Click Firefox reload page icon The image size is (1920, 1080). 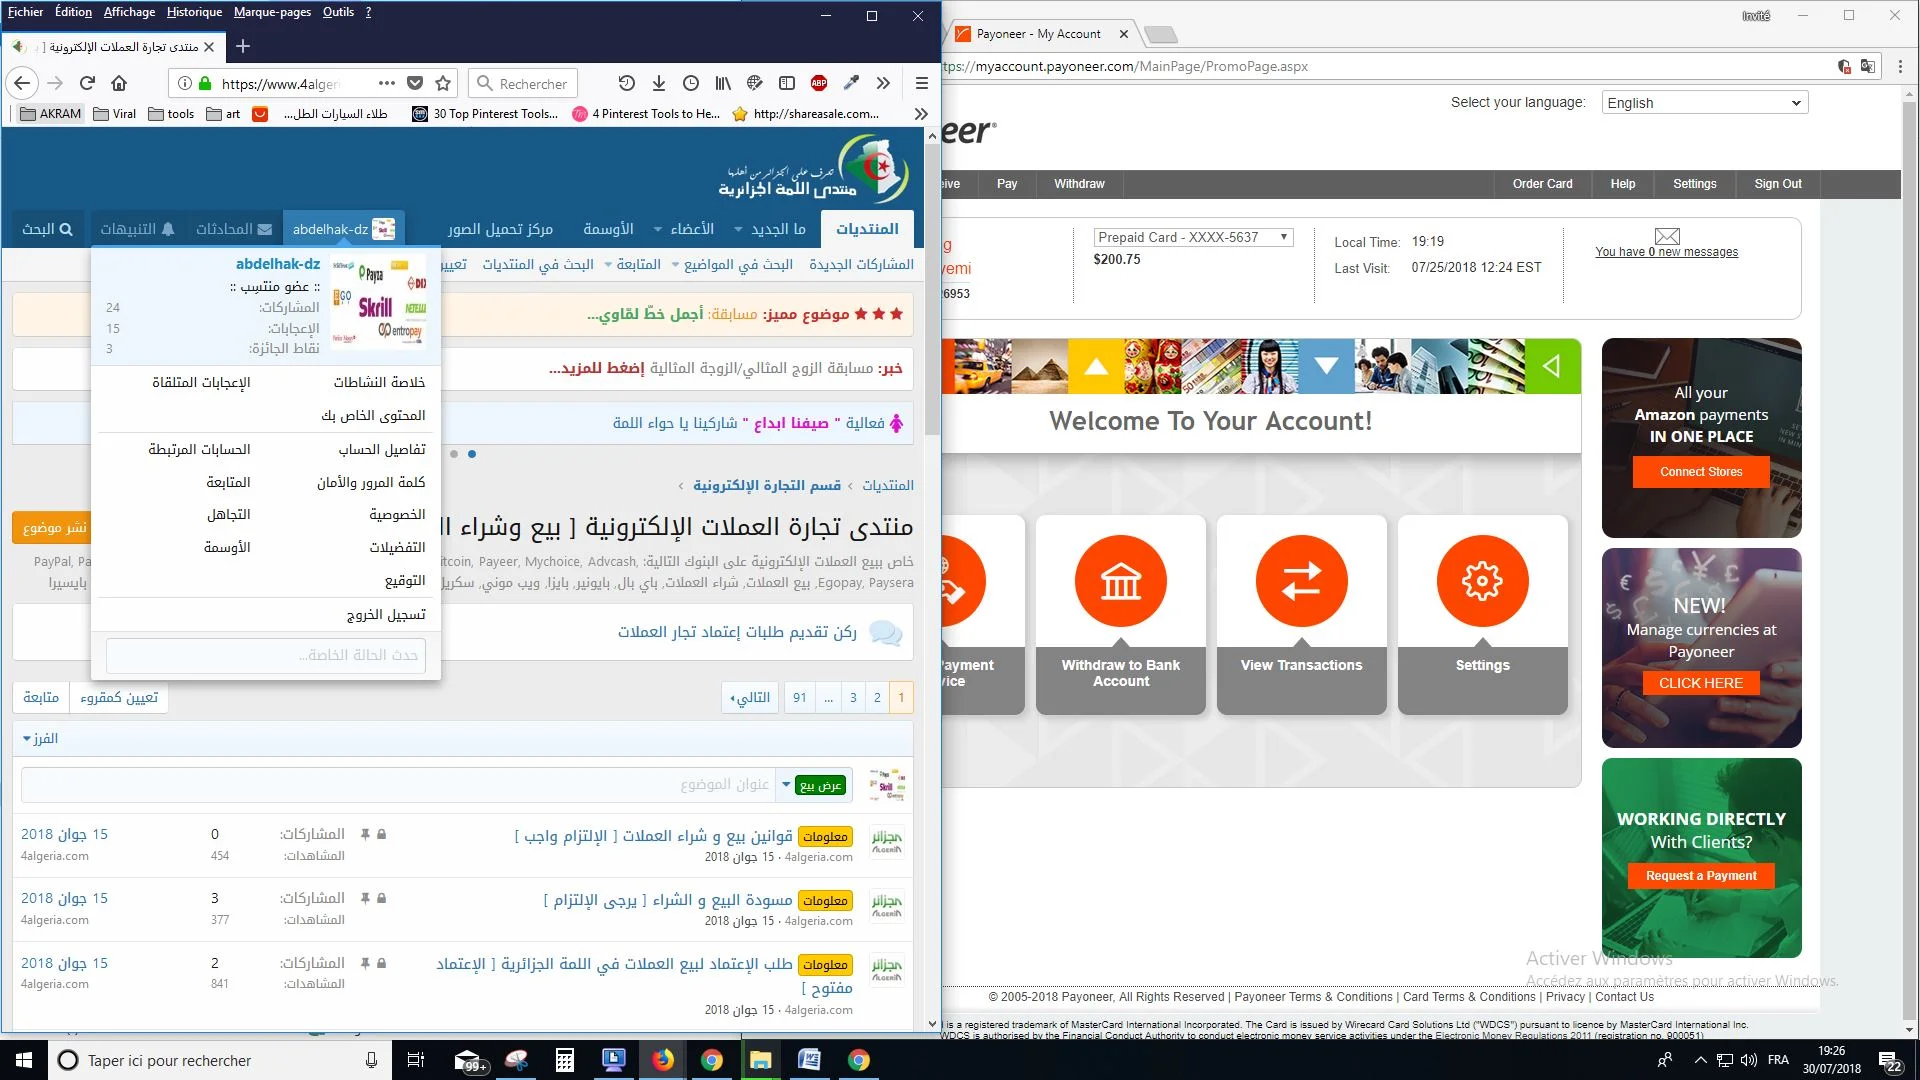(x=87, y=83)
